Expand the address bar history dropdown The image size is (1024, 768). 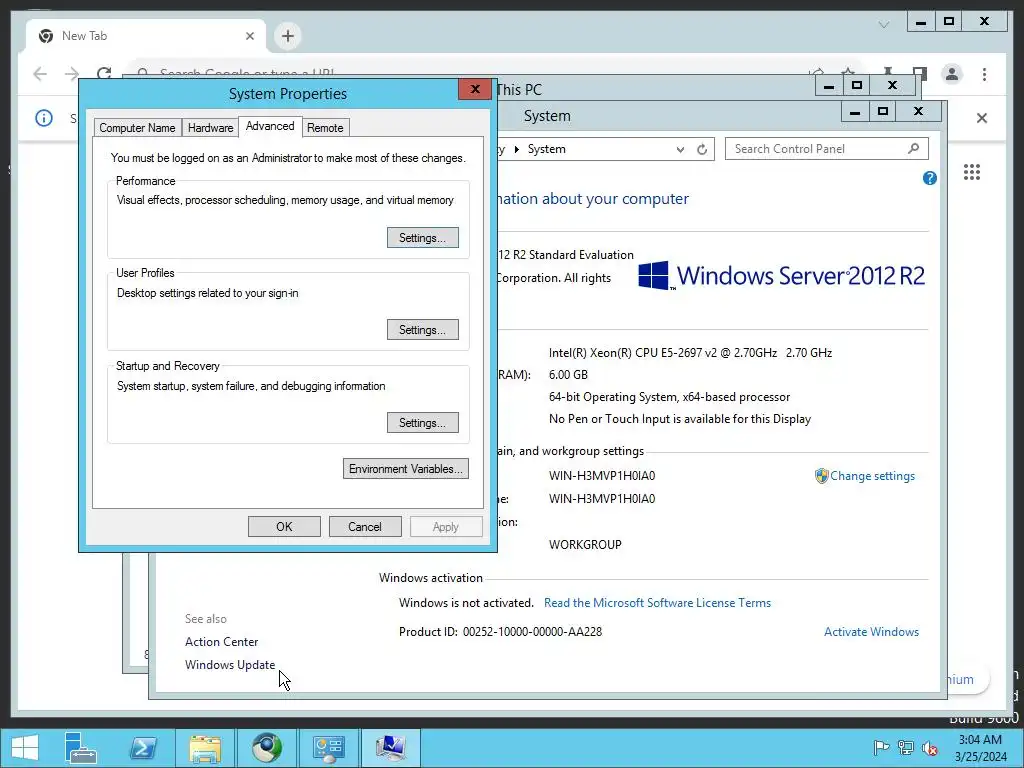click(680, 150)
